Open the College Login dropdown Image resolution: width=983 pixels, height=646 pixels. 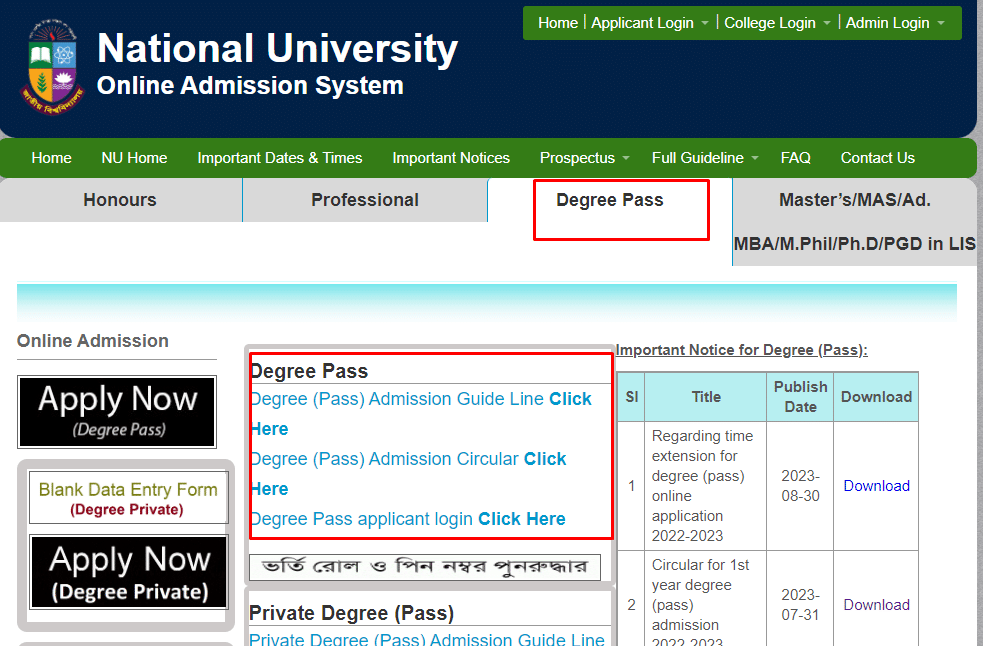[x=770, y=22]
